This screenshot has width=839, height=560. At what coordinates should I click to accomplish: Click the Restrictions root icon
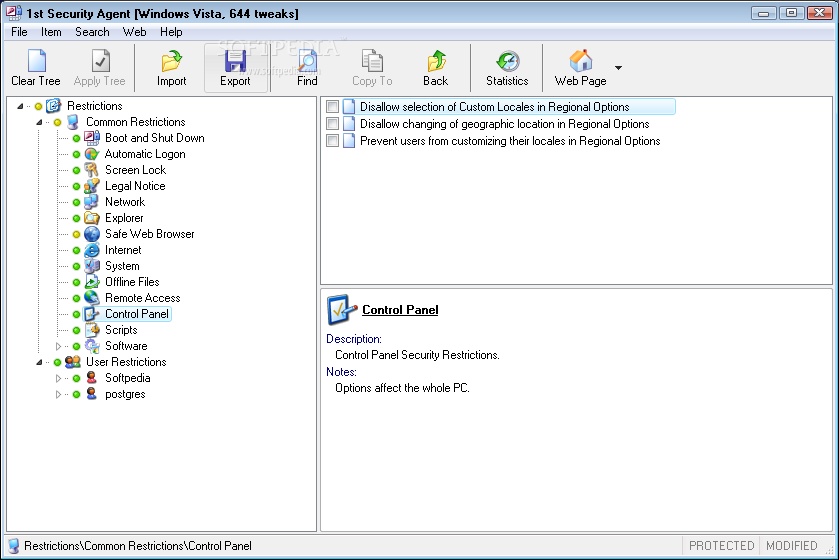coord(54,106)
